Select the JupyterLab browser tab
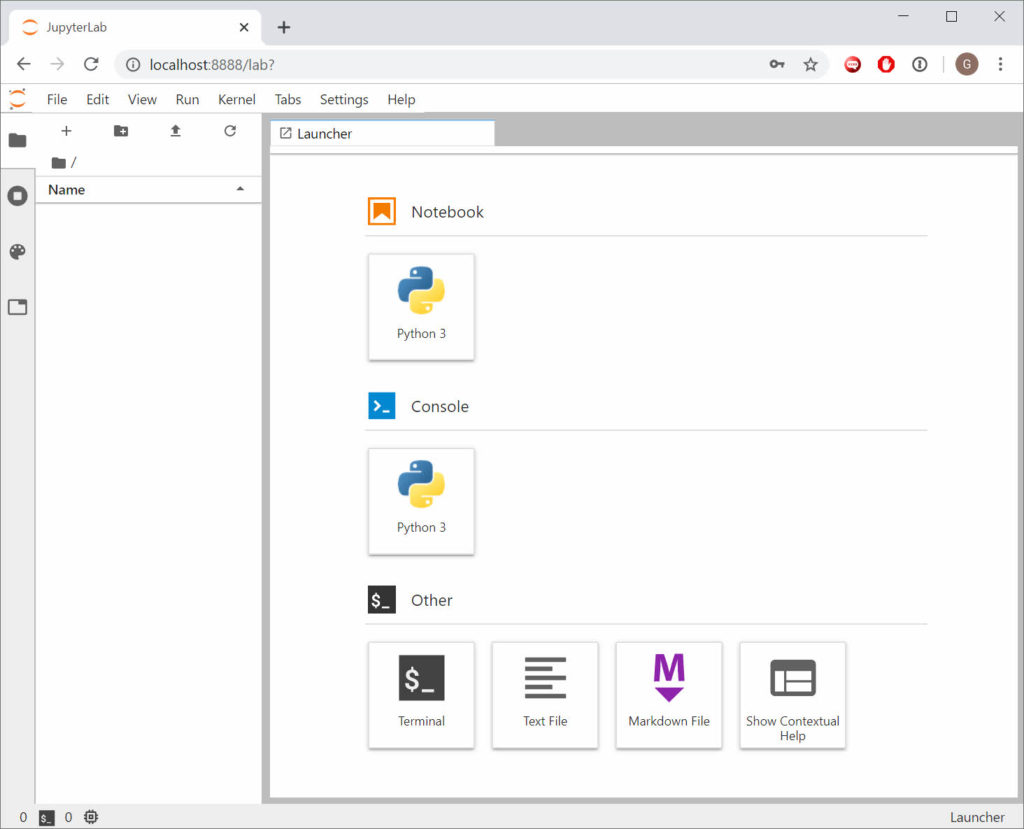1024x829 pixels. point(135,27)
